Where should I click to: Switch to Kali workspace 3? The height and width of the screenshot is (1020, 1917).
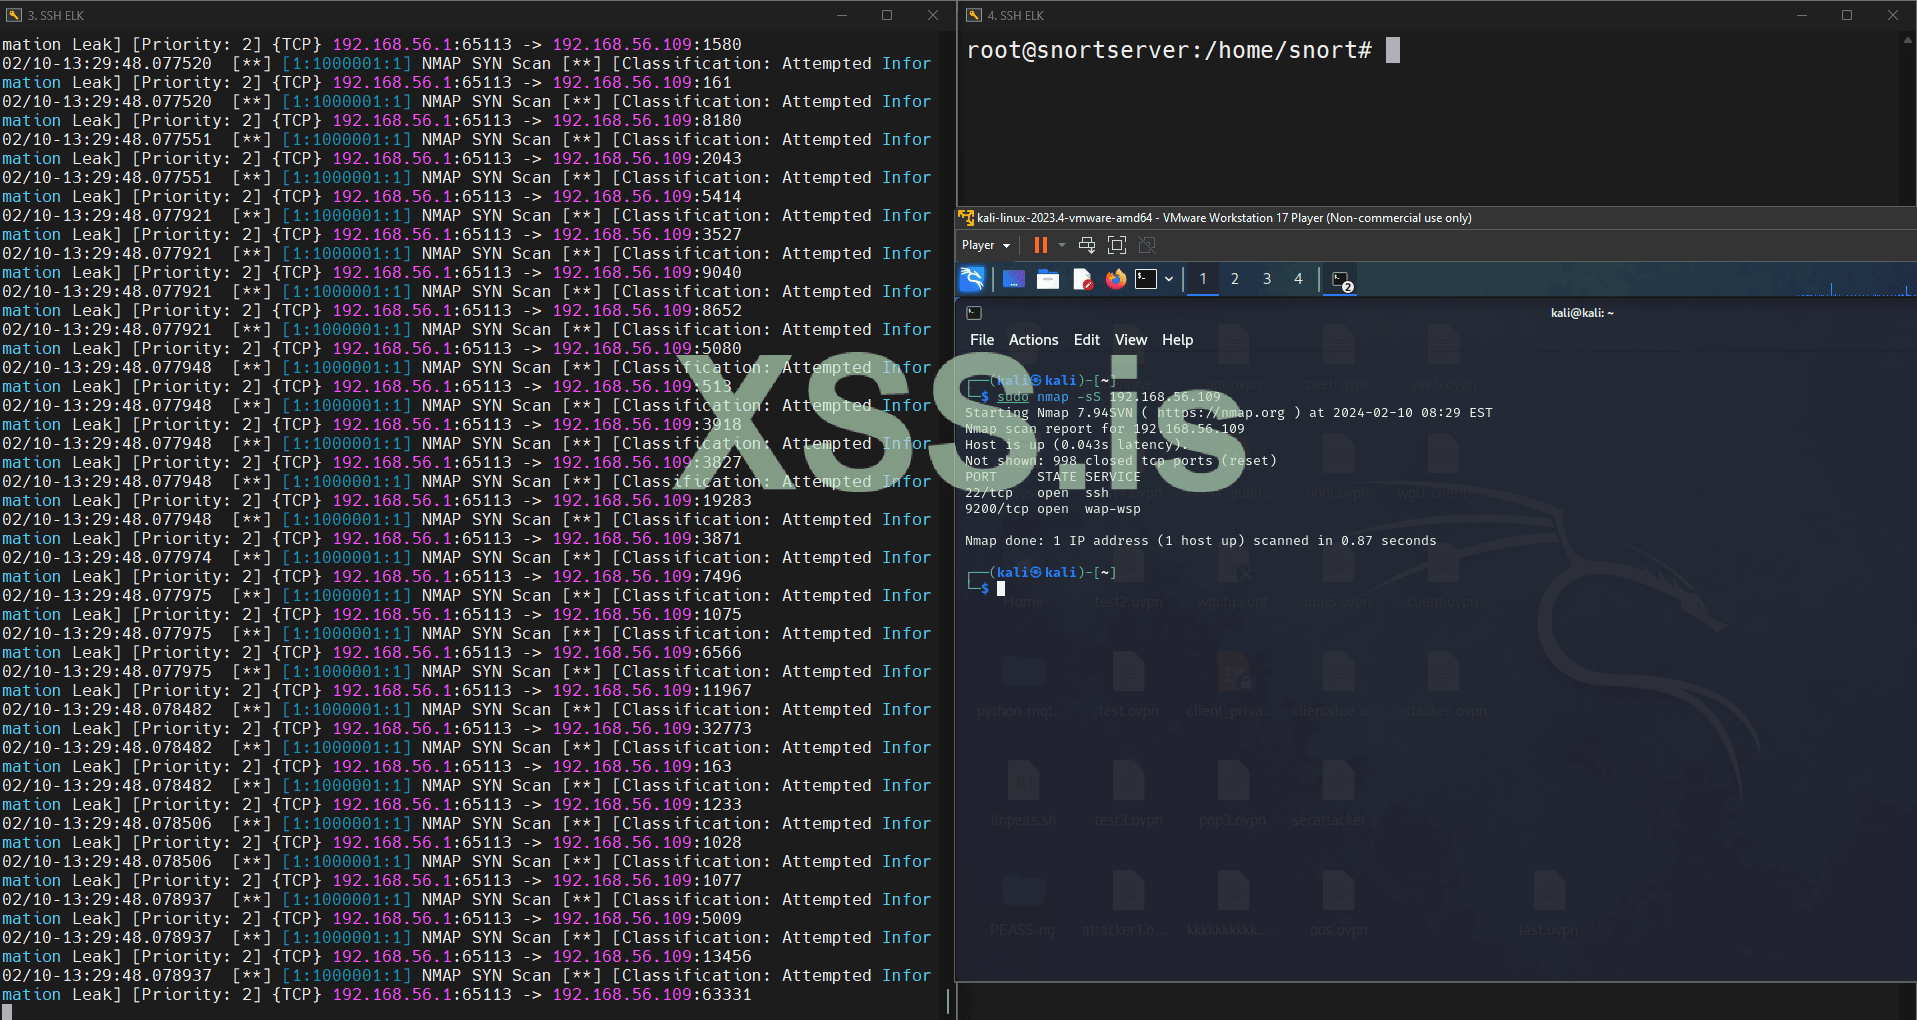point(1267,279)
